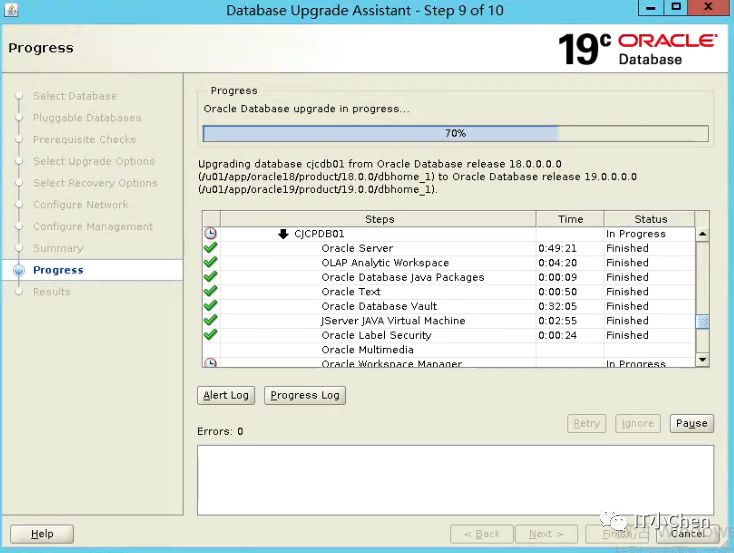
Task: Select the Prerequisite Checks wizard step
Action: [84, 140]
